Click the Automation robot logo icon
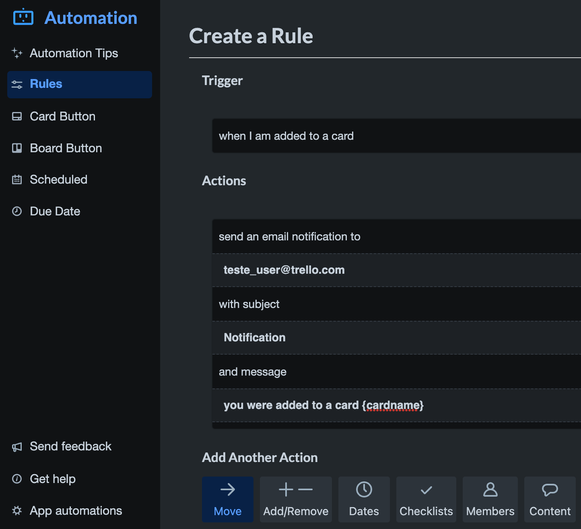This screenshot has height=529, width=581. click(x=23, y=17)
